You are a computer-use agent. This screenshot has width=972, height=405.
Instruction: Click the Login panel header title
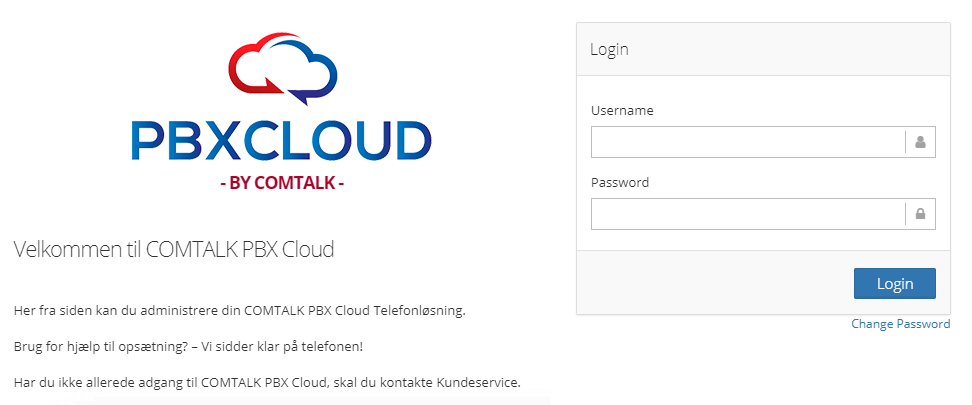coord(609,49)
